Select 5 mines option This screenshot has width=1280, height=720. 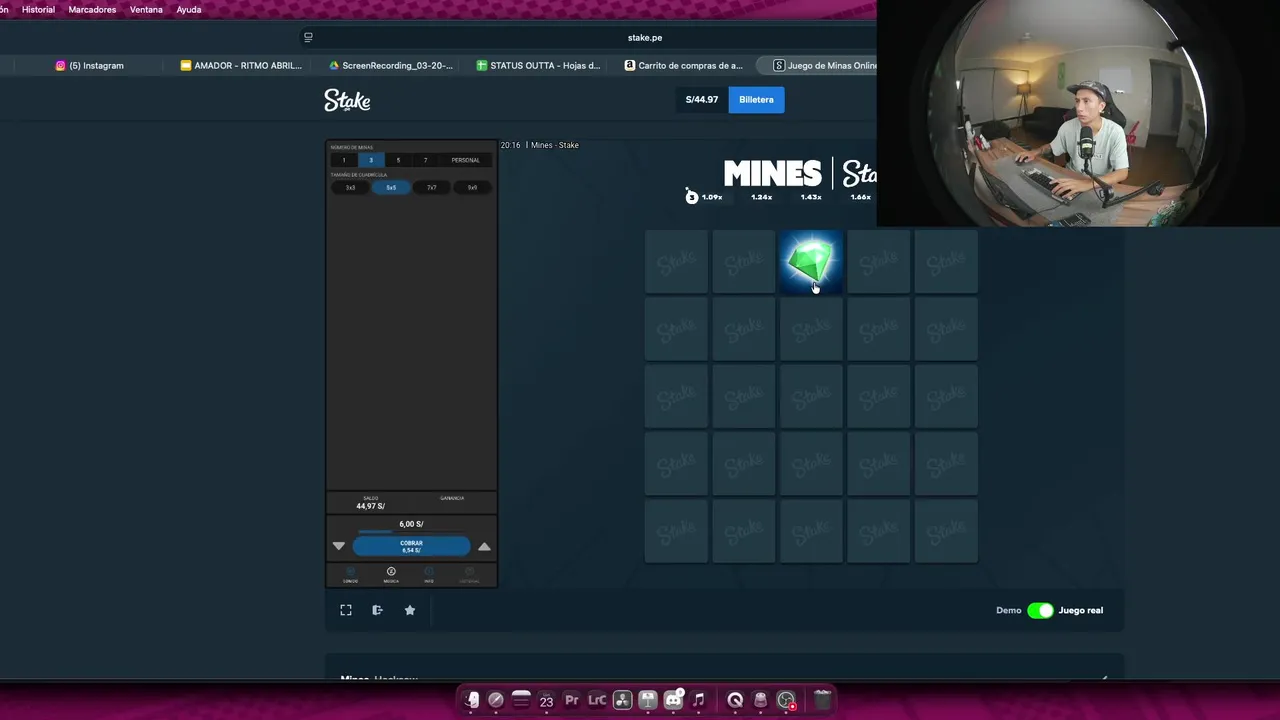pos(398,160)
